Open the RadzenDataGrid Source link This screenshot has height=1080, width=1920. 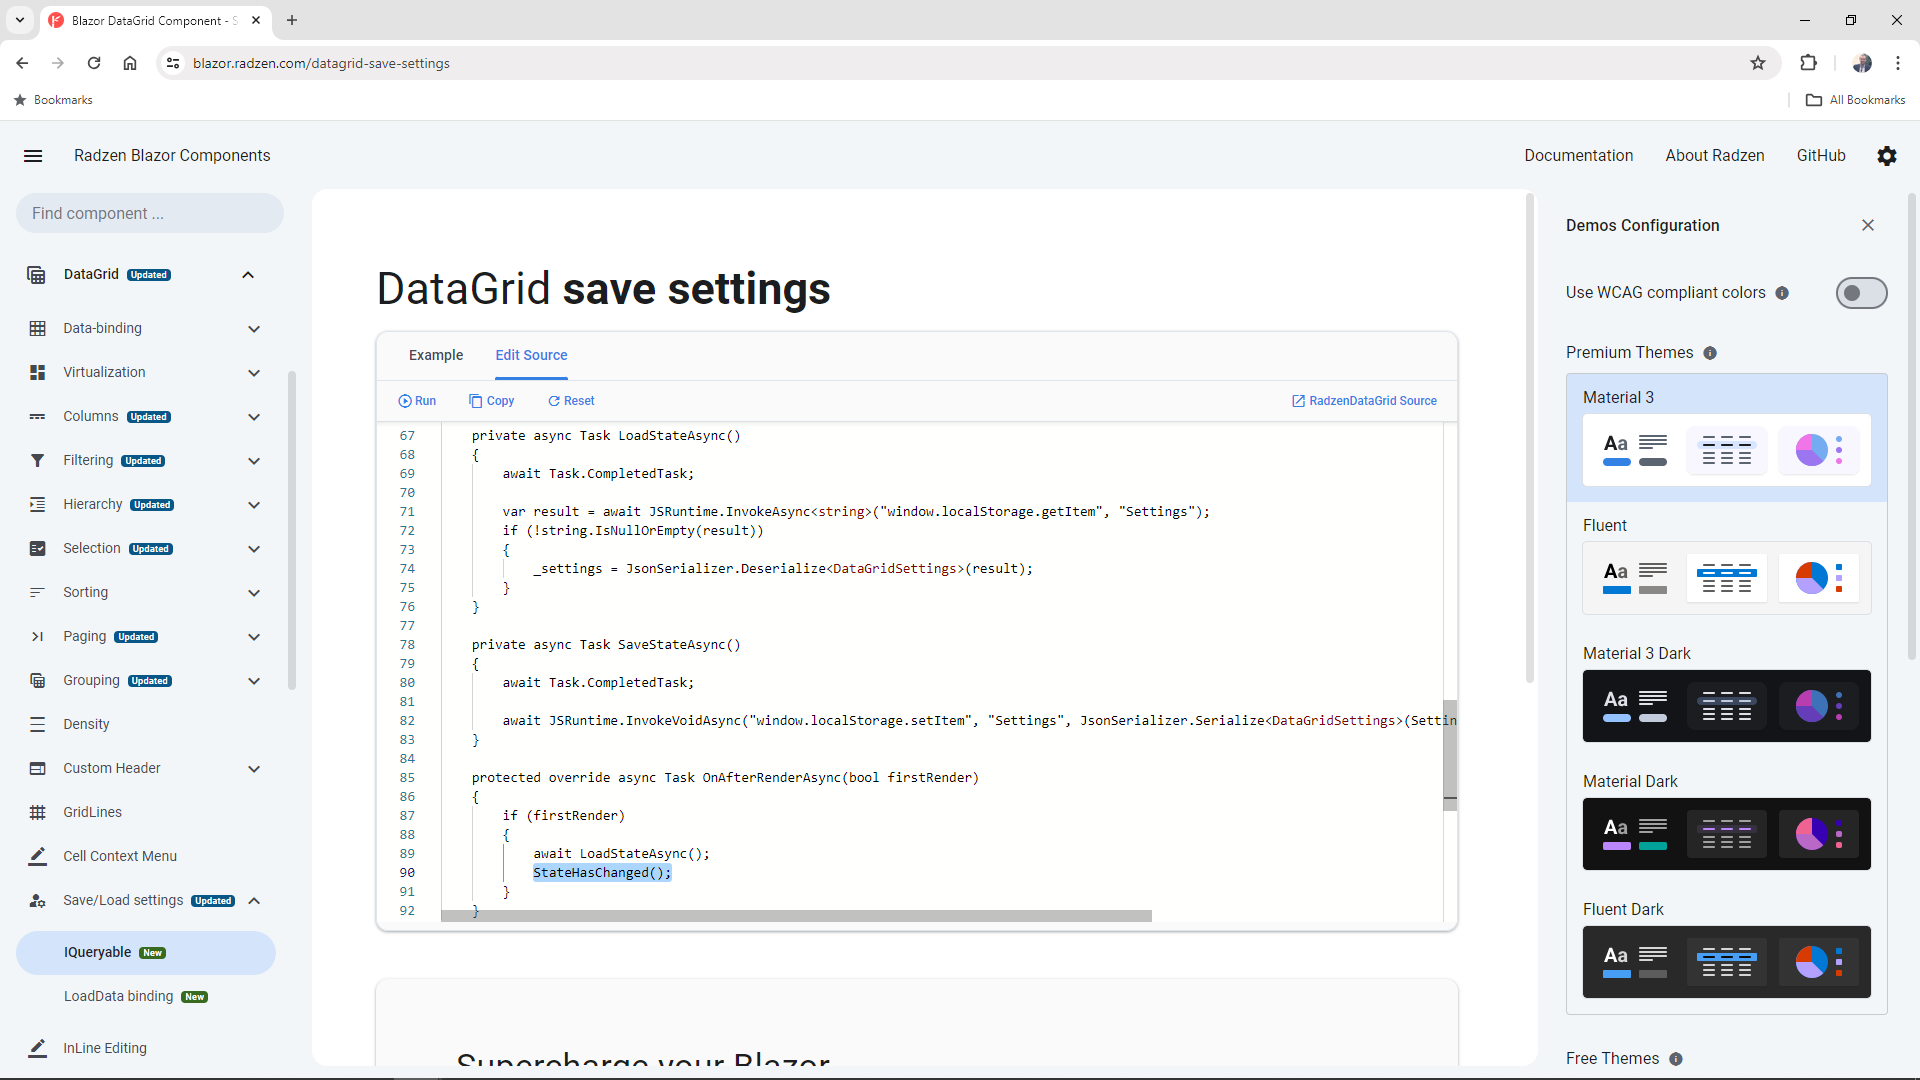(x=1364, y=401)
